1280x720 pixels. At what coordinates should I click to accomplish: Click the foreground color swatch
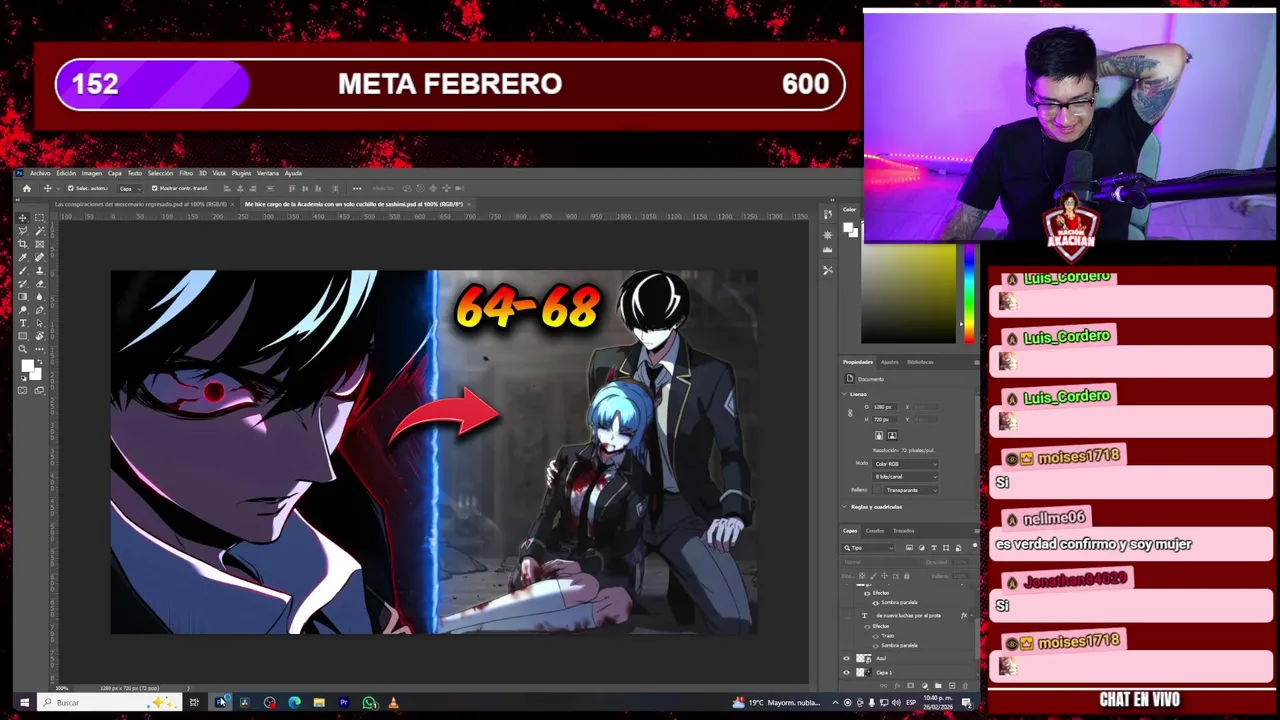[x=27, y=366]
